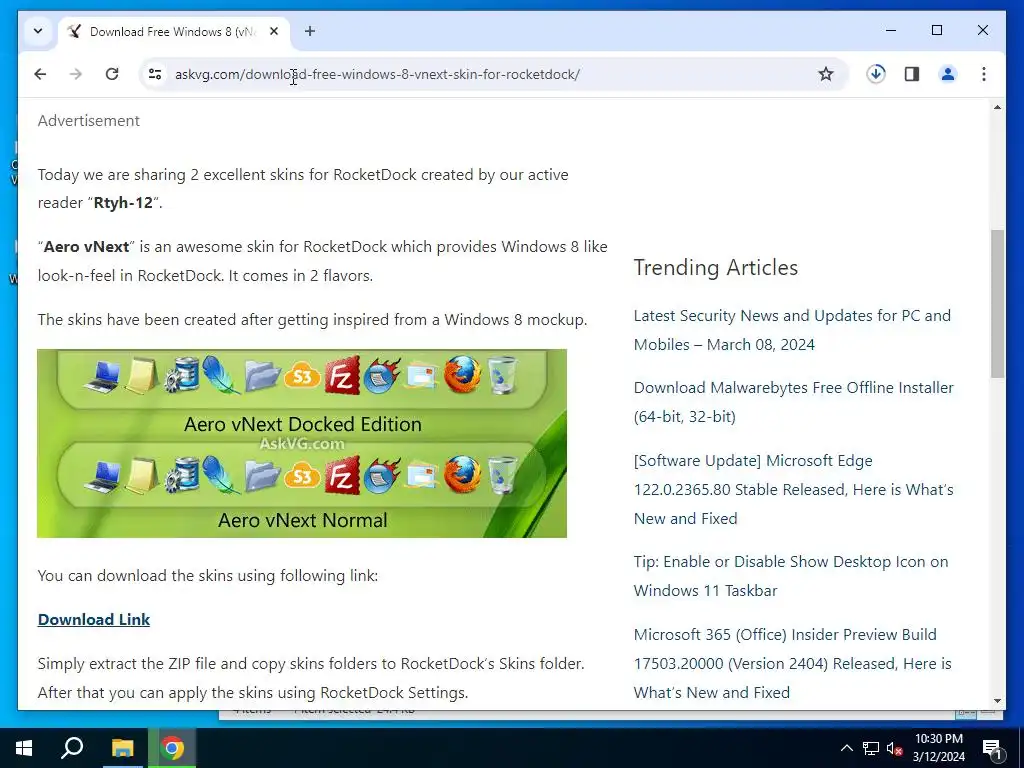Open File Explorer from taskbar
The height and width of the screenshot is (768, 1024).
[x=122, y=748]
